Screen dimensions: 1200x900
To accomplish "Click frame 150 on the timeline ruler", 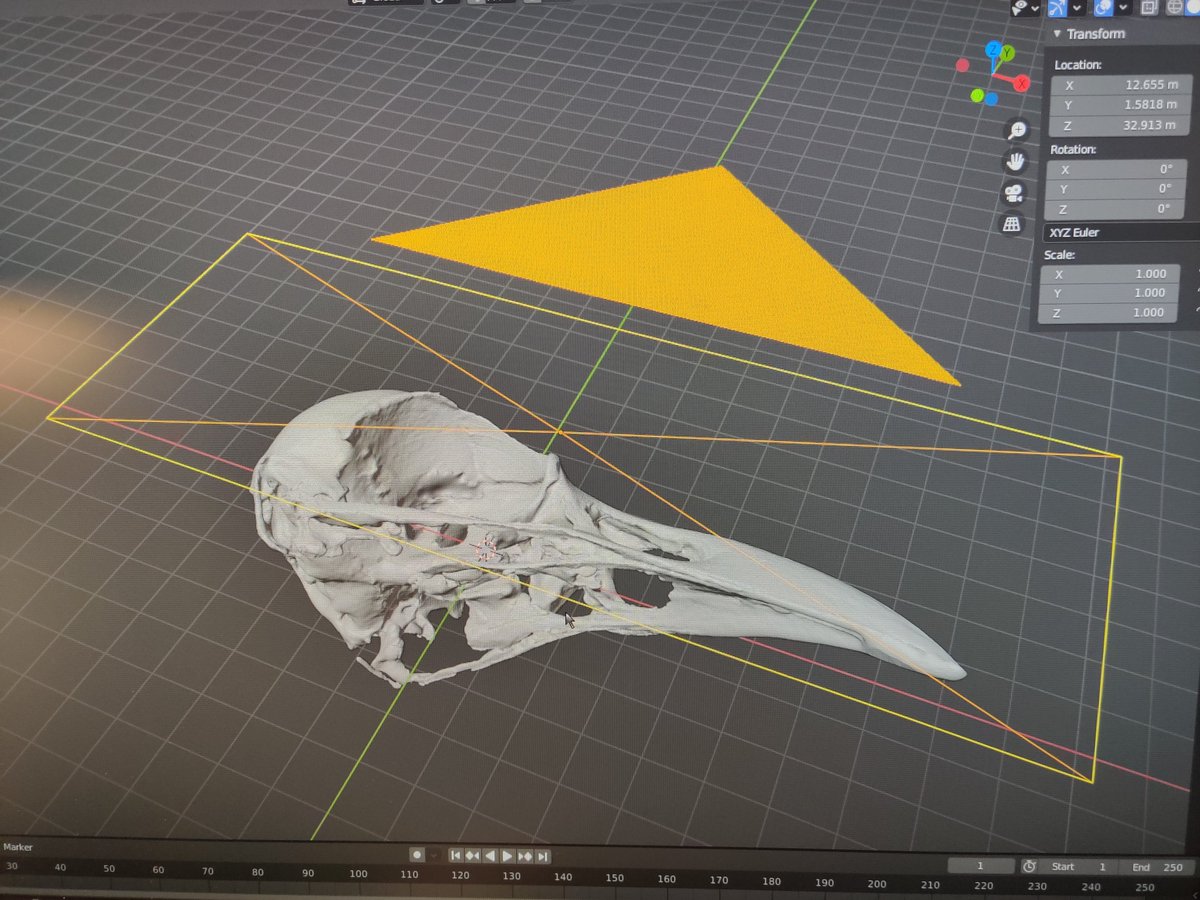I will pos(614,878).
